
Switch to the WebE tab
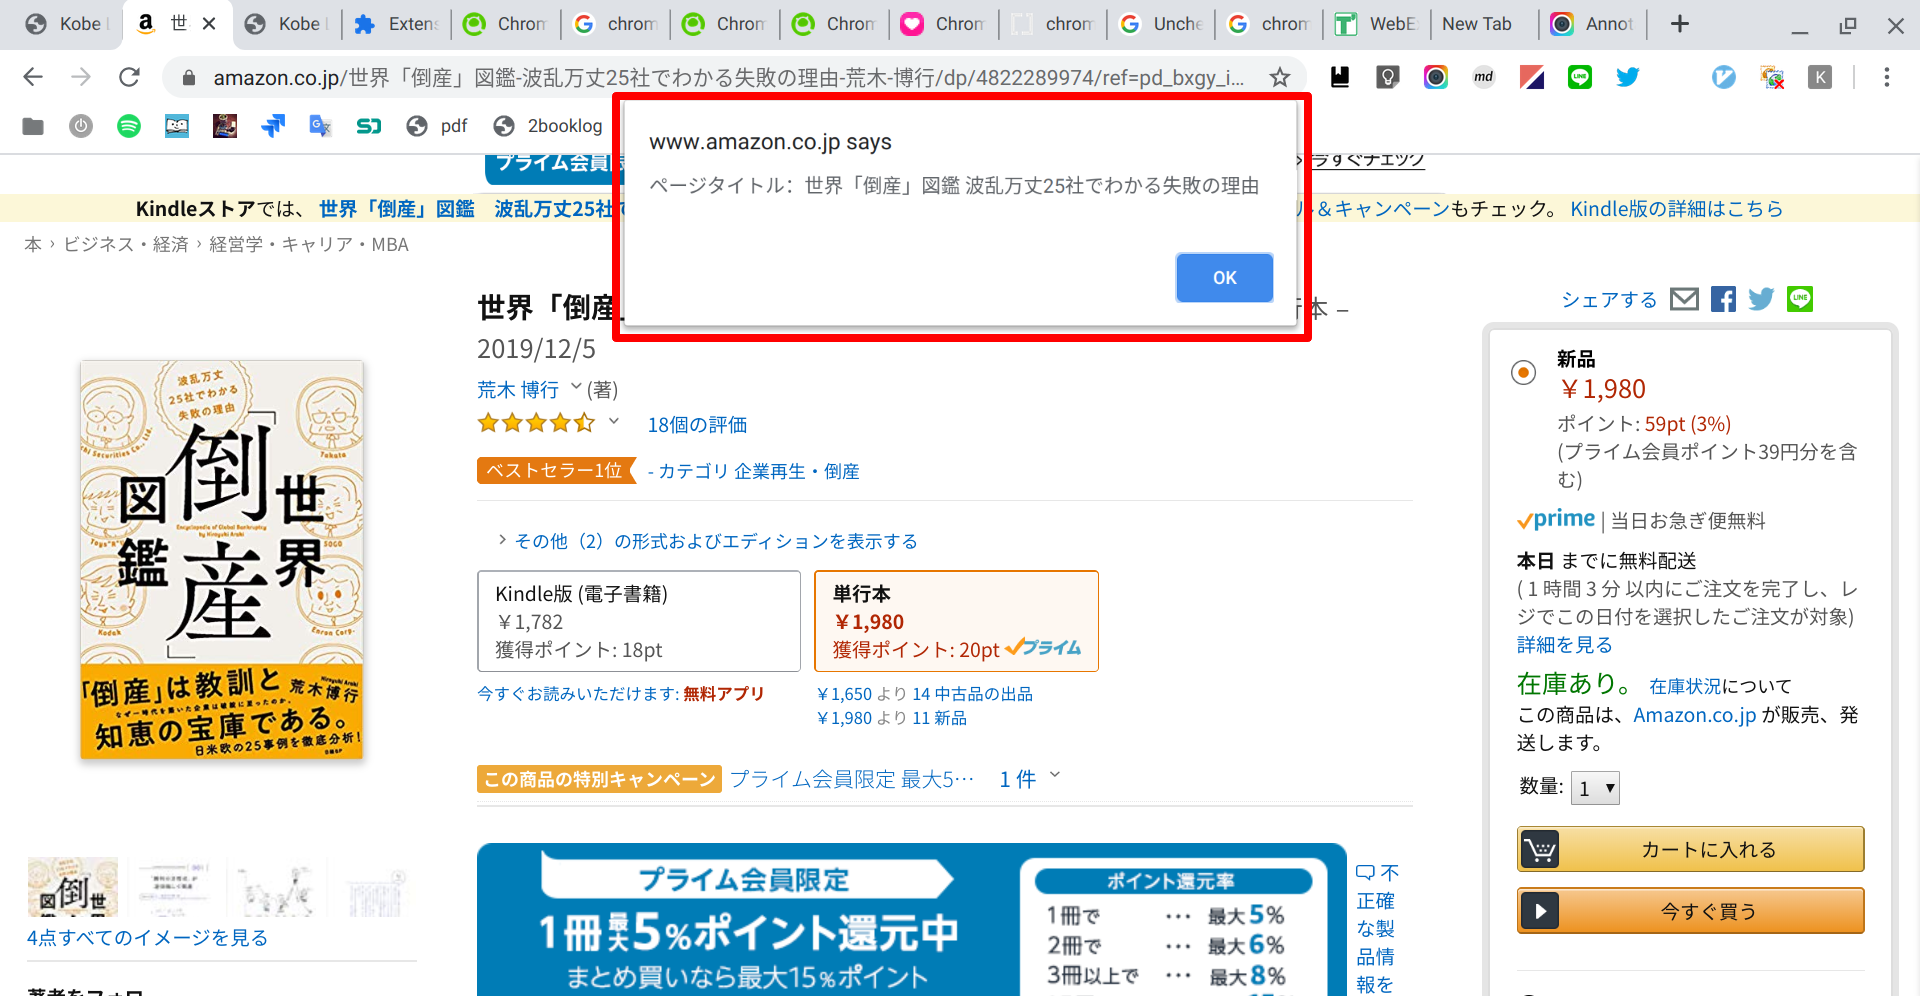[1378, 24]
